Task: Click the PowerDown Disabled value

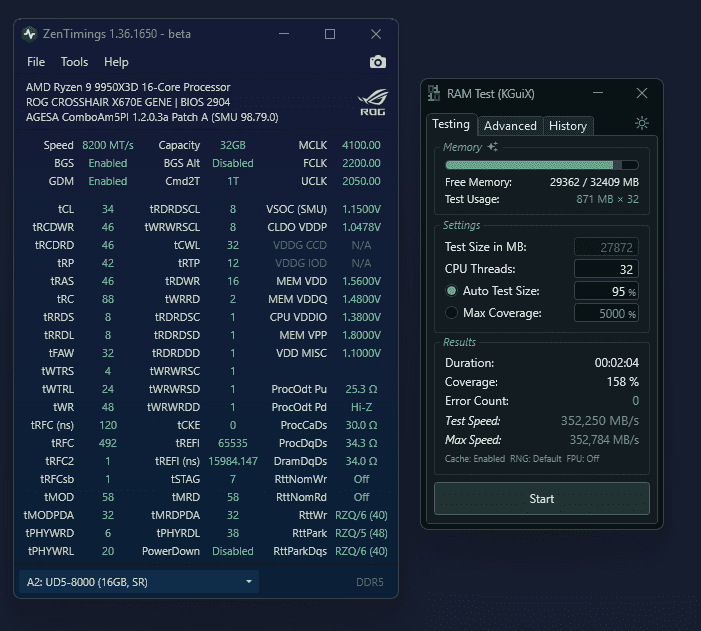Action: coord(232,551)
